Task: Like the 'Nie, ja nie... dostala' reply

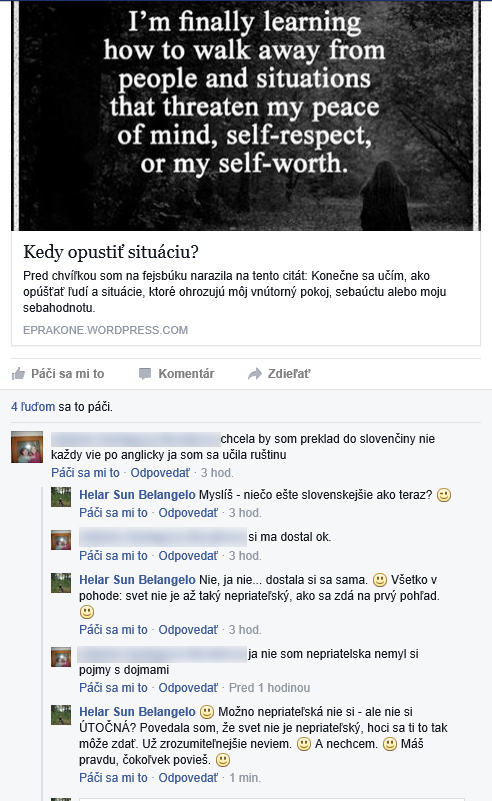Action: (x=113, y=629)
